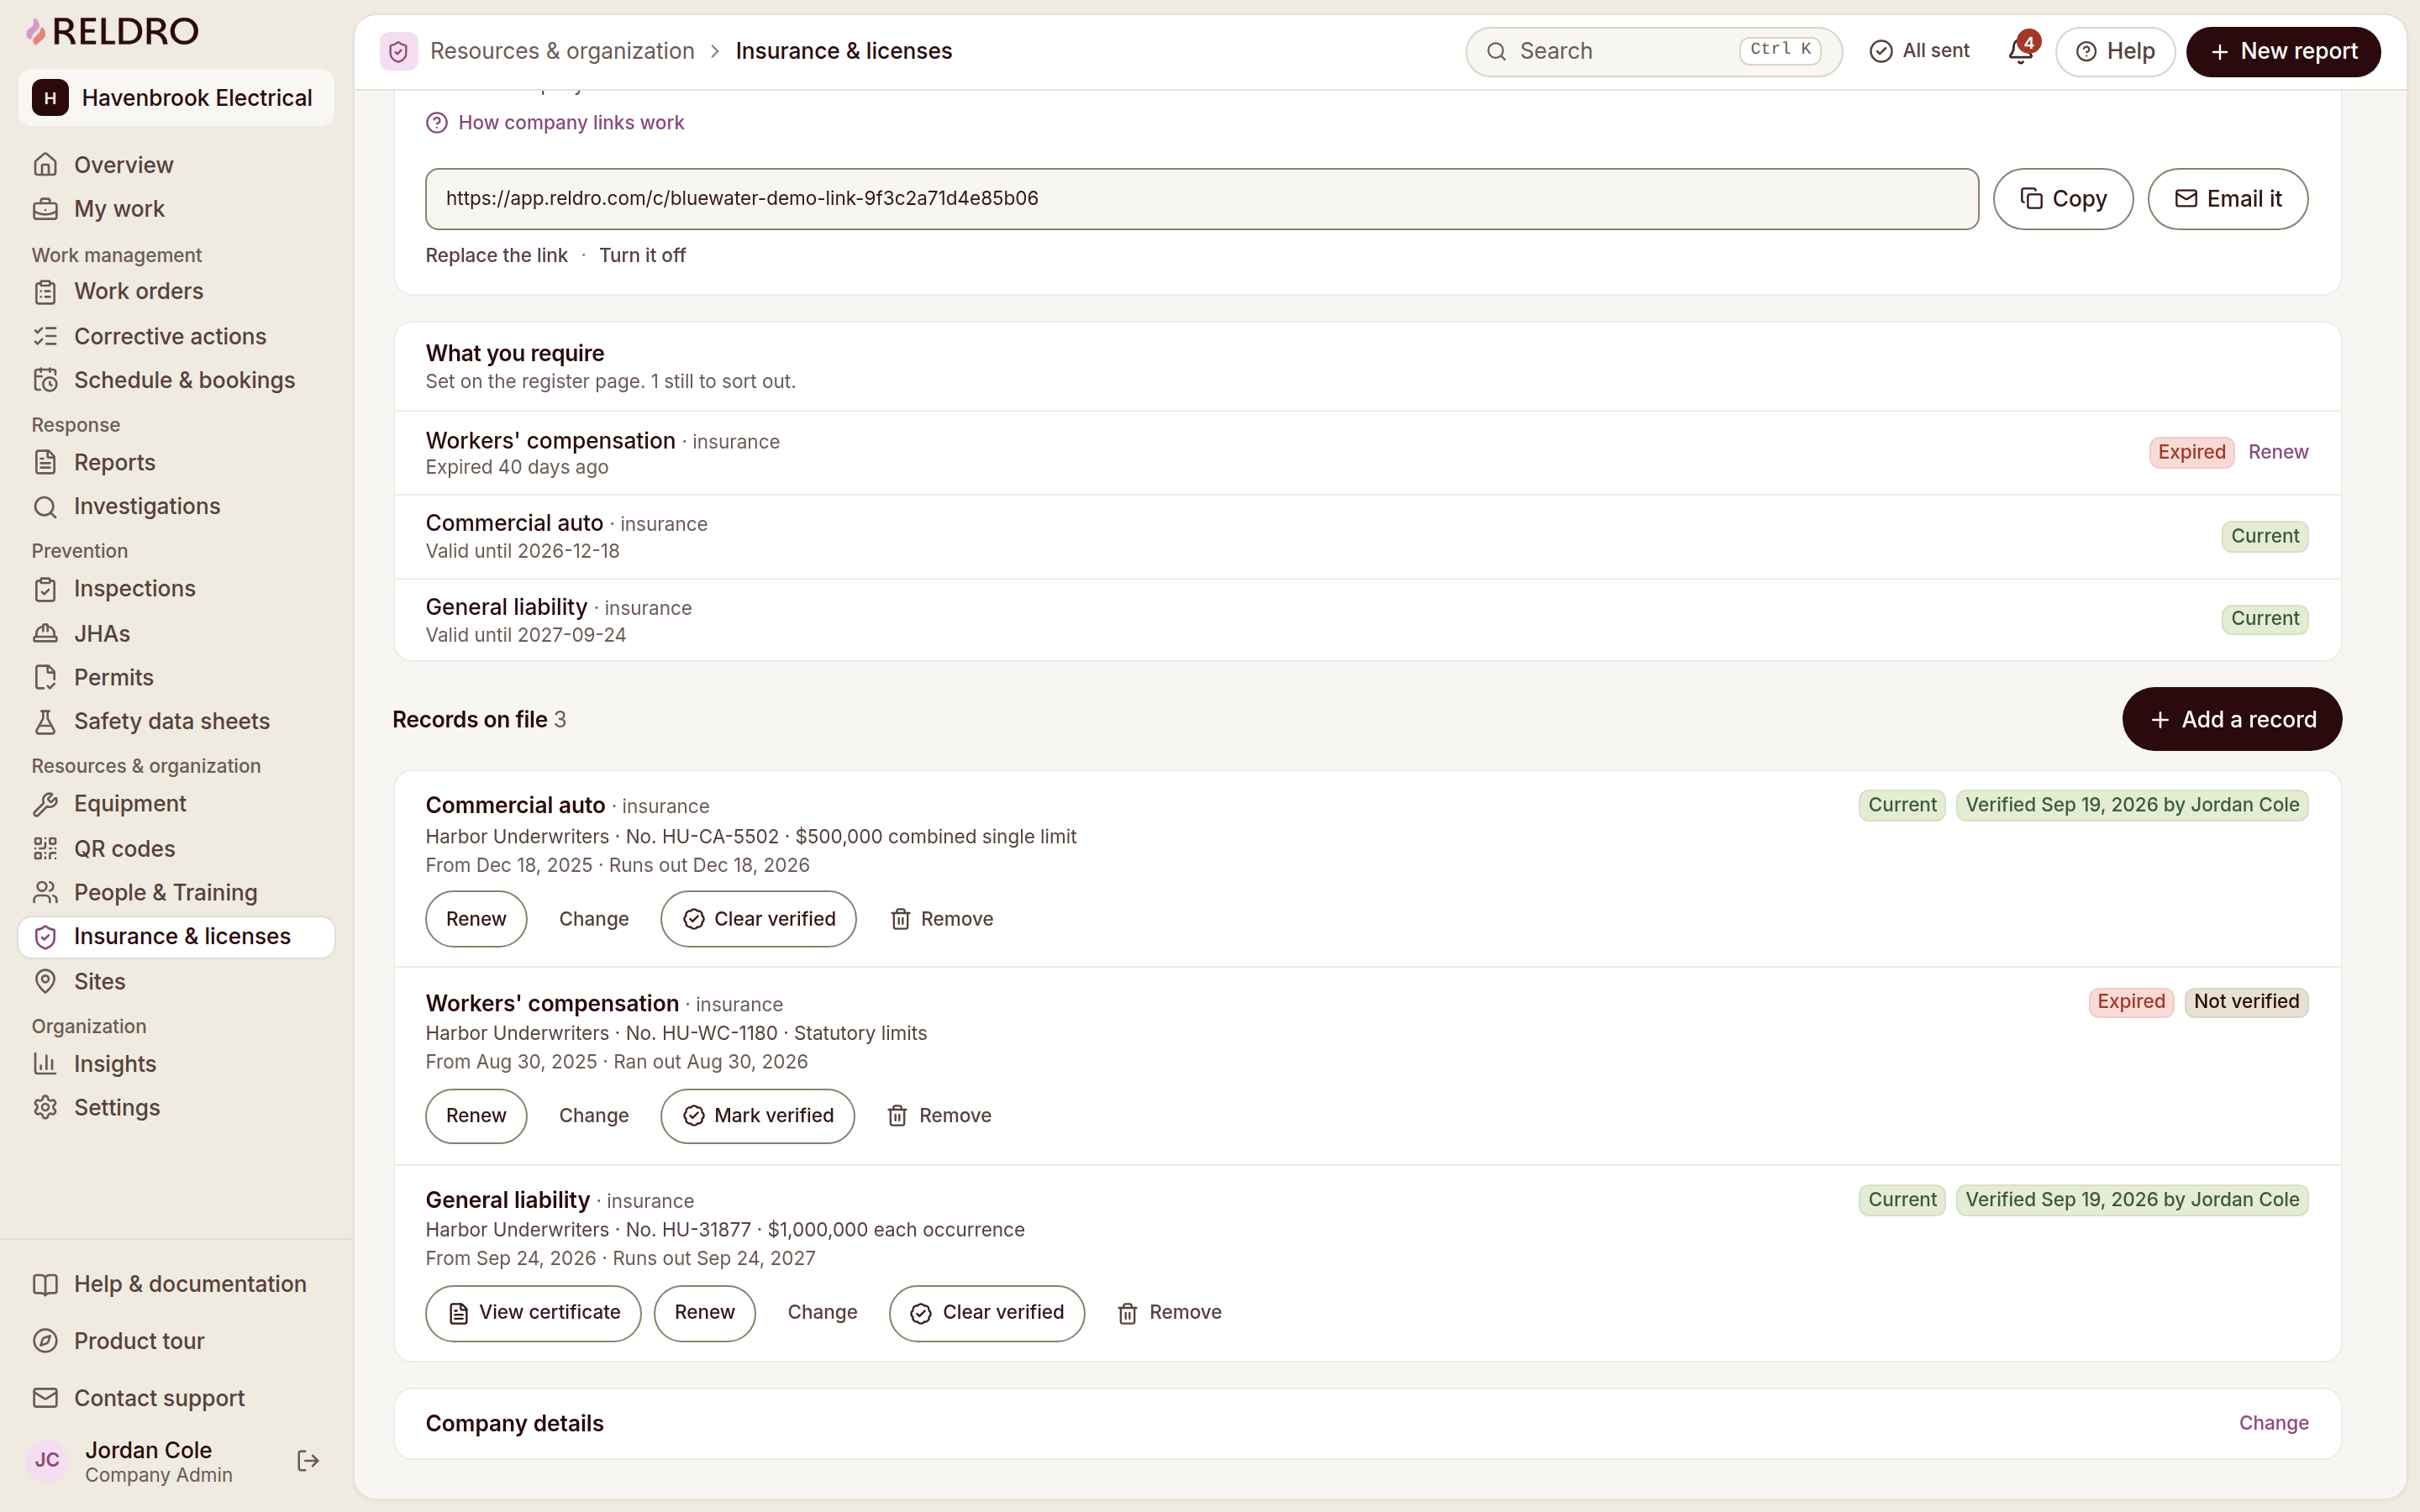Screen dimensions: 2420x1512
Task: Clear verified on General liability record
Action: (986, 1313)
